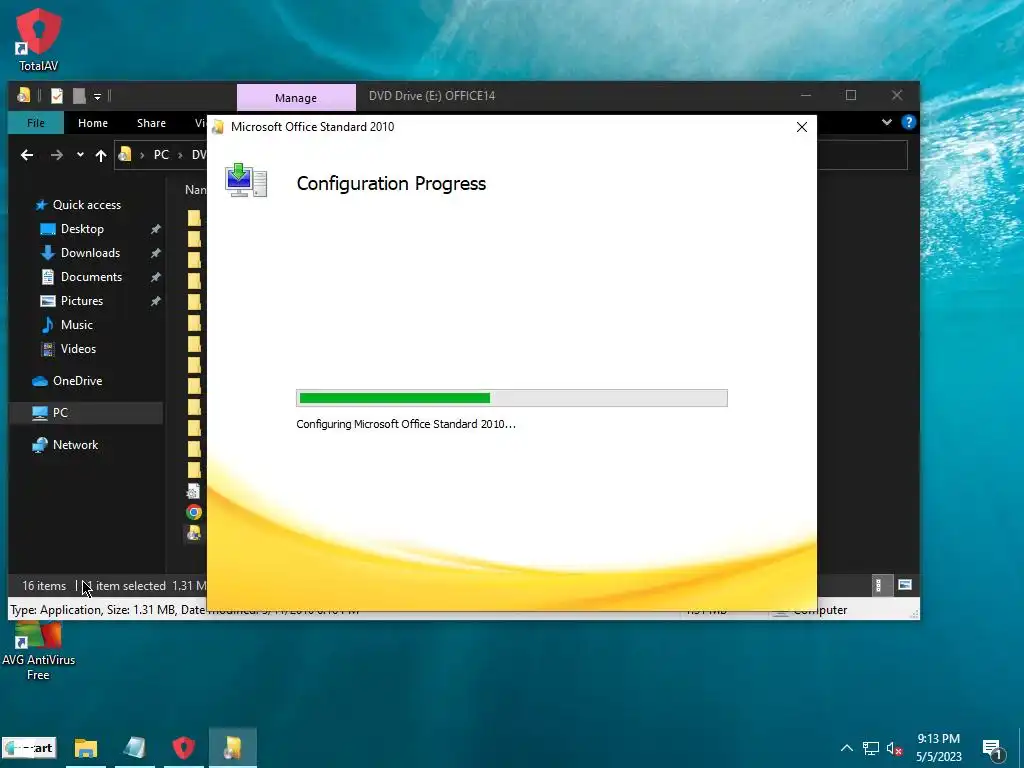Viewport: 1024px width, 768px height.
Task: Select PC in the navigation pane
Action: 86,413
